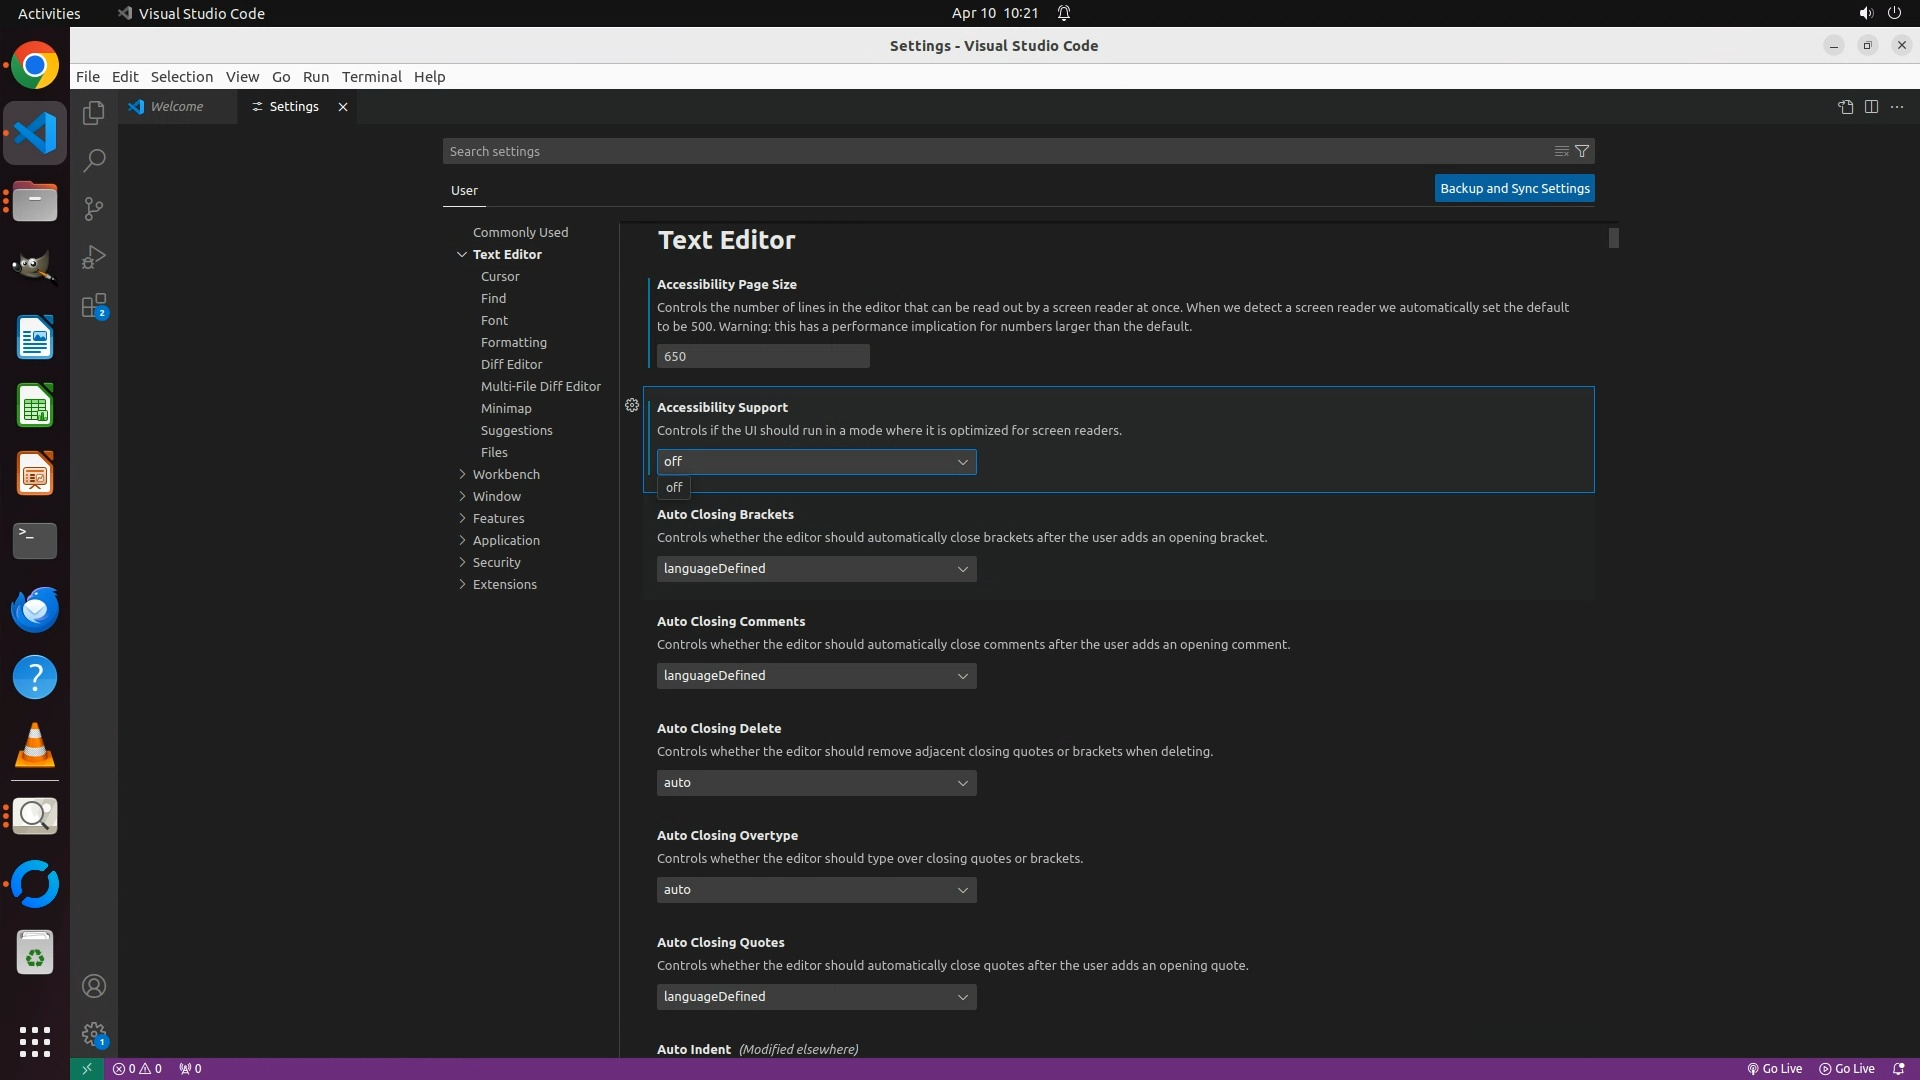The width and height of the screenshot is (1920, 1080).
Task: Switch to the Welcome tab
Action: point(177,107)
